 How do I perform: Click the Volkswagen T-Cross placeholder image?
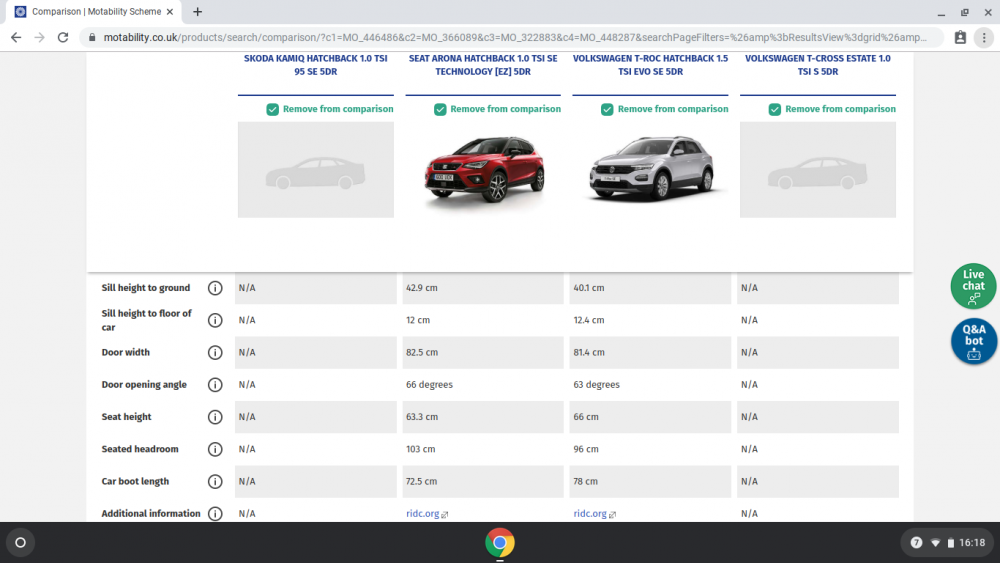818,170
